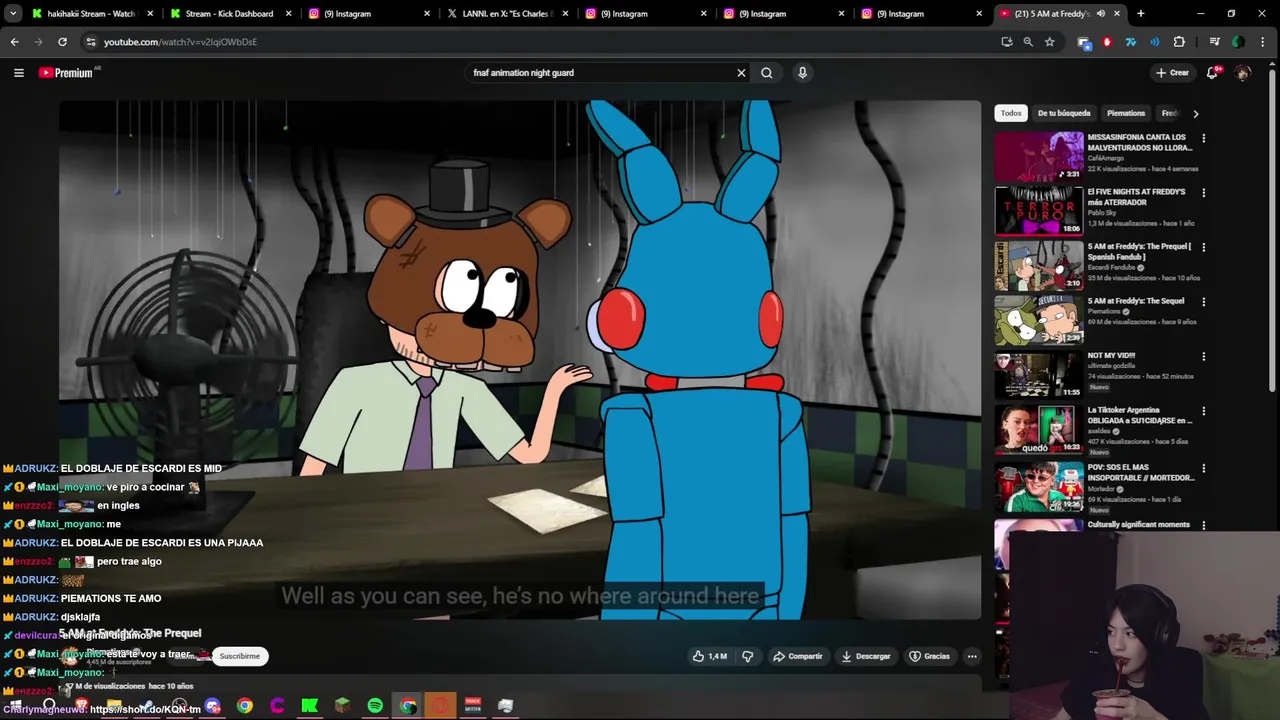Click the Suscribirme button

pos(240,656)
